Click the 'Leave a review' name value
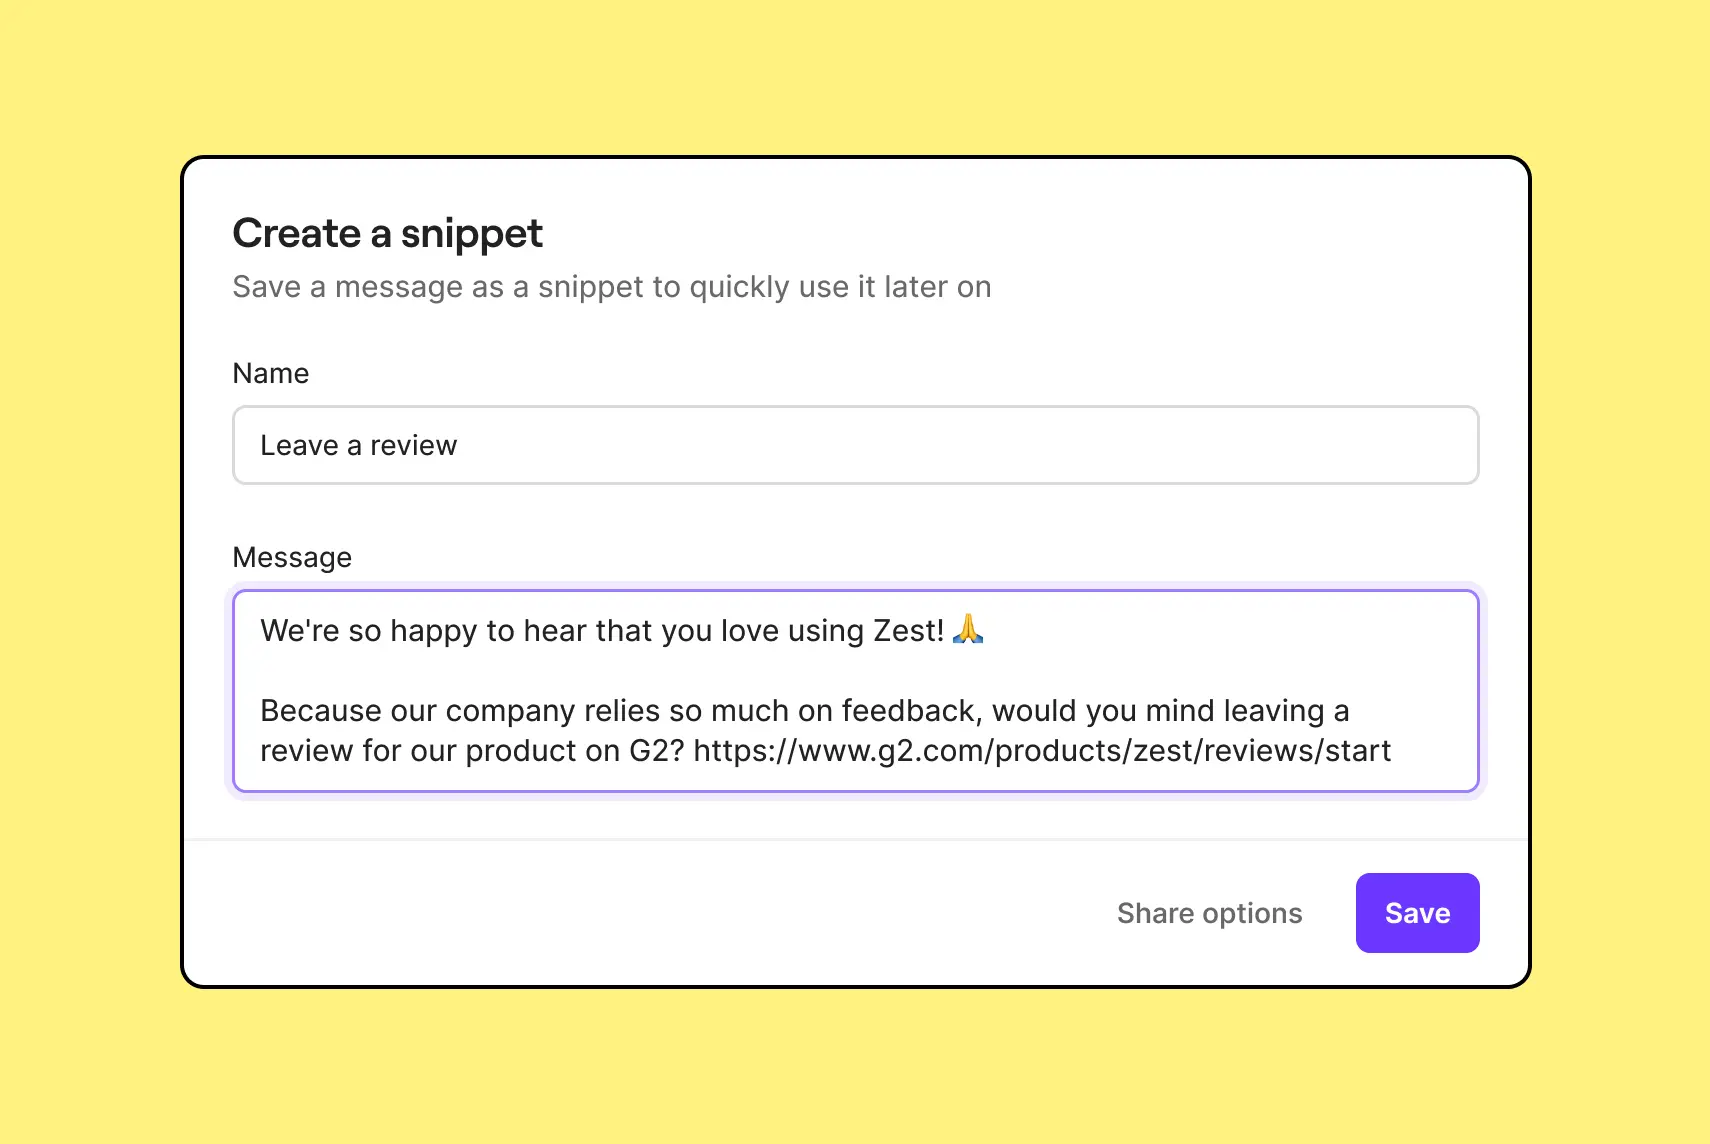This screenshot has height=1144, width=1710. 357,445
